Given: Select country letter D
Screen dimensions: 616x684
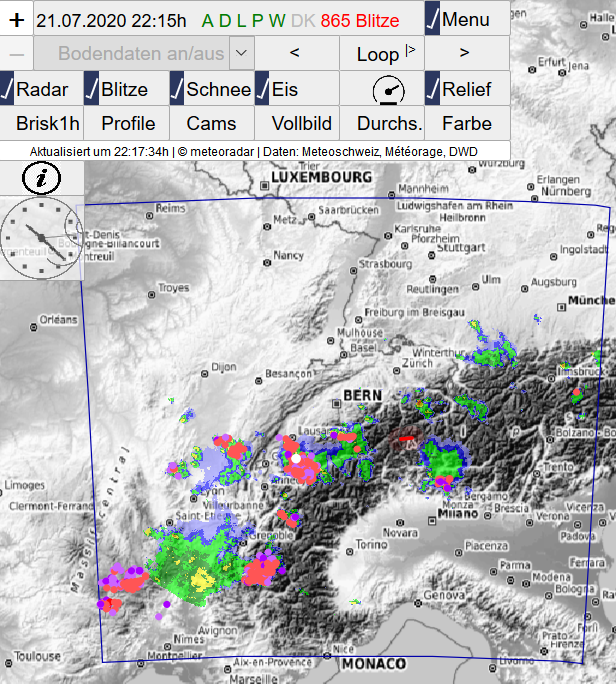Looking at the screenshot, I should point(225,21).
